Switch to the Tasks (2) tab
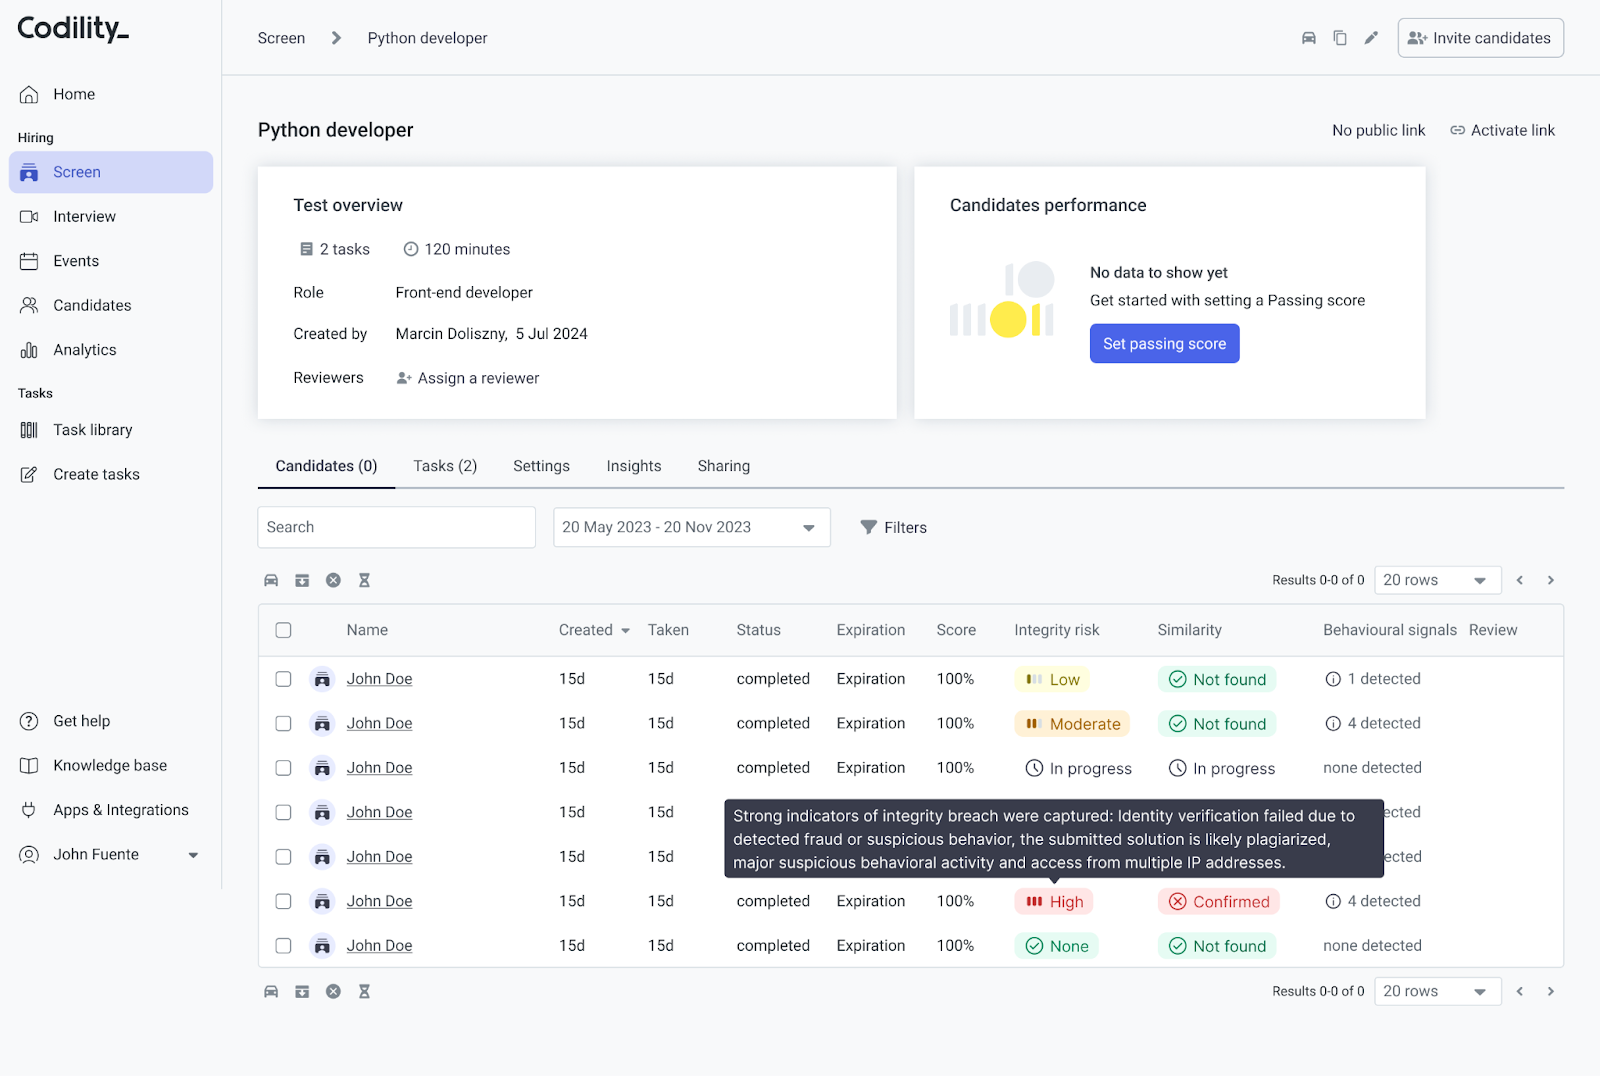This screenshot has width=1600, height=1076. click(445, 466)
